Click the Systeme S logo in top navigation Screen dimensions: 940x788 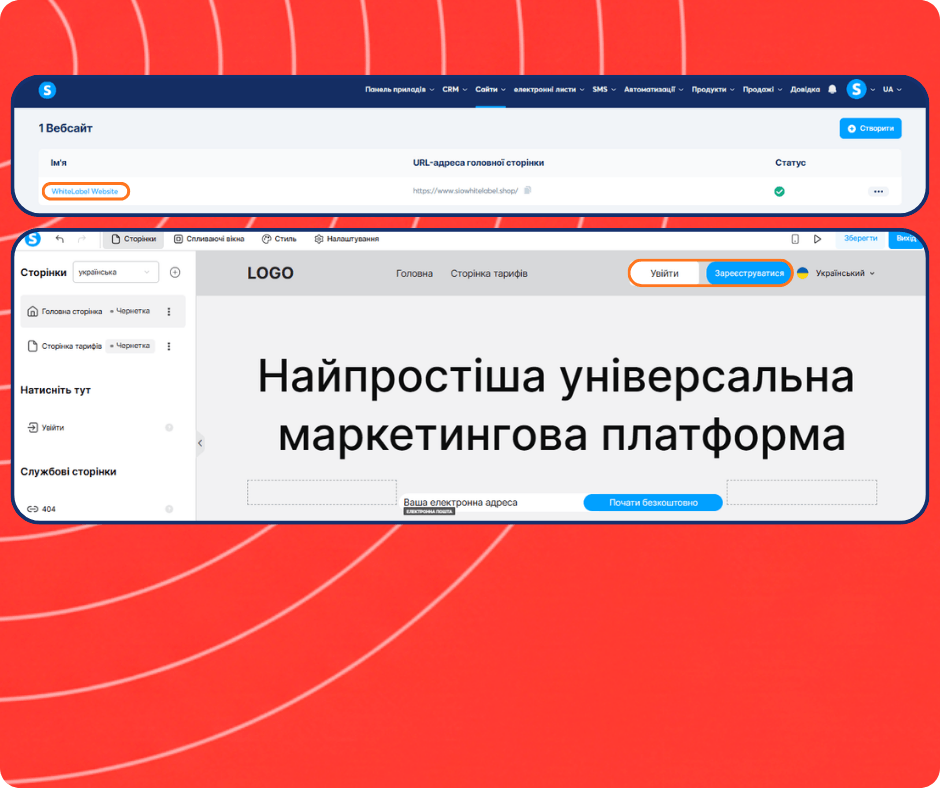point(47,90)
